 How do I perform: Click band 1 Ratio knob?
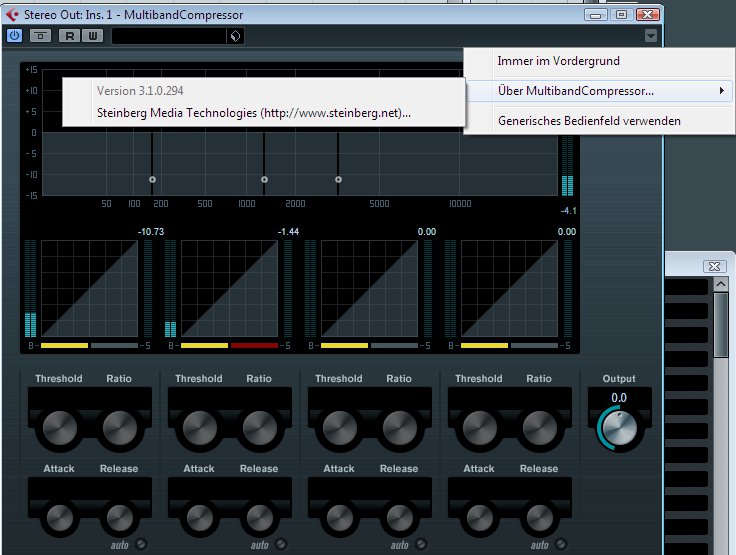click(x=120, y=428)
